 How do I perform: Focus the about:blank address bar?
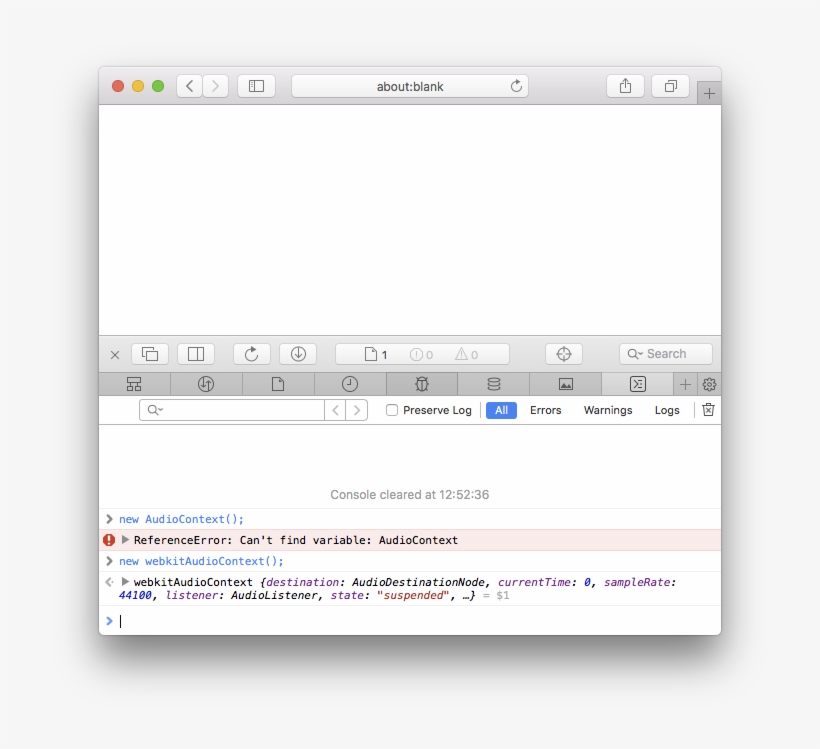point(409,86)
